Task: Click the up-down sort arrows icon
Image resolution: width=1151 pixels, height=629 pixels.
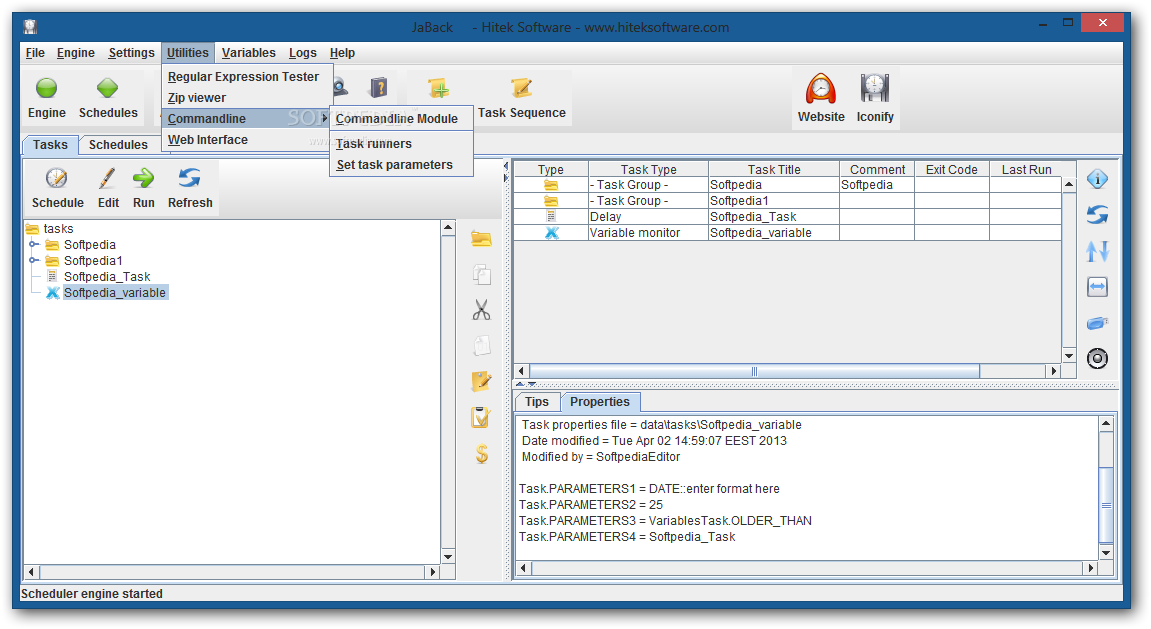Action: pyautogui.click(x=1097, y=251)
